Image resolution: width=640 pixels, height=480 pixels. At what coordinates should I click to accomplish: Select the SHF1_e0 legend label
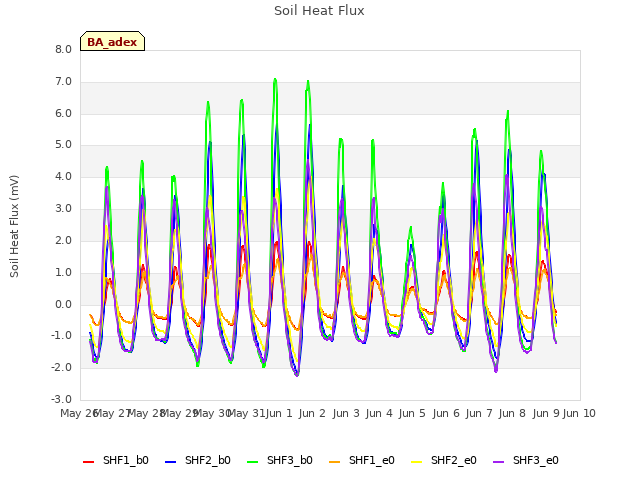click(x=372, y=460)
